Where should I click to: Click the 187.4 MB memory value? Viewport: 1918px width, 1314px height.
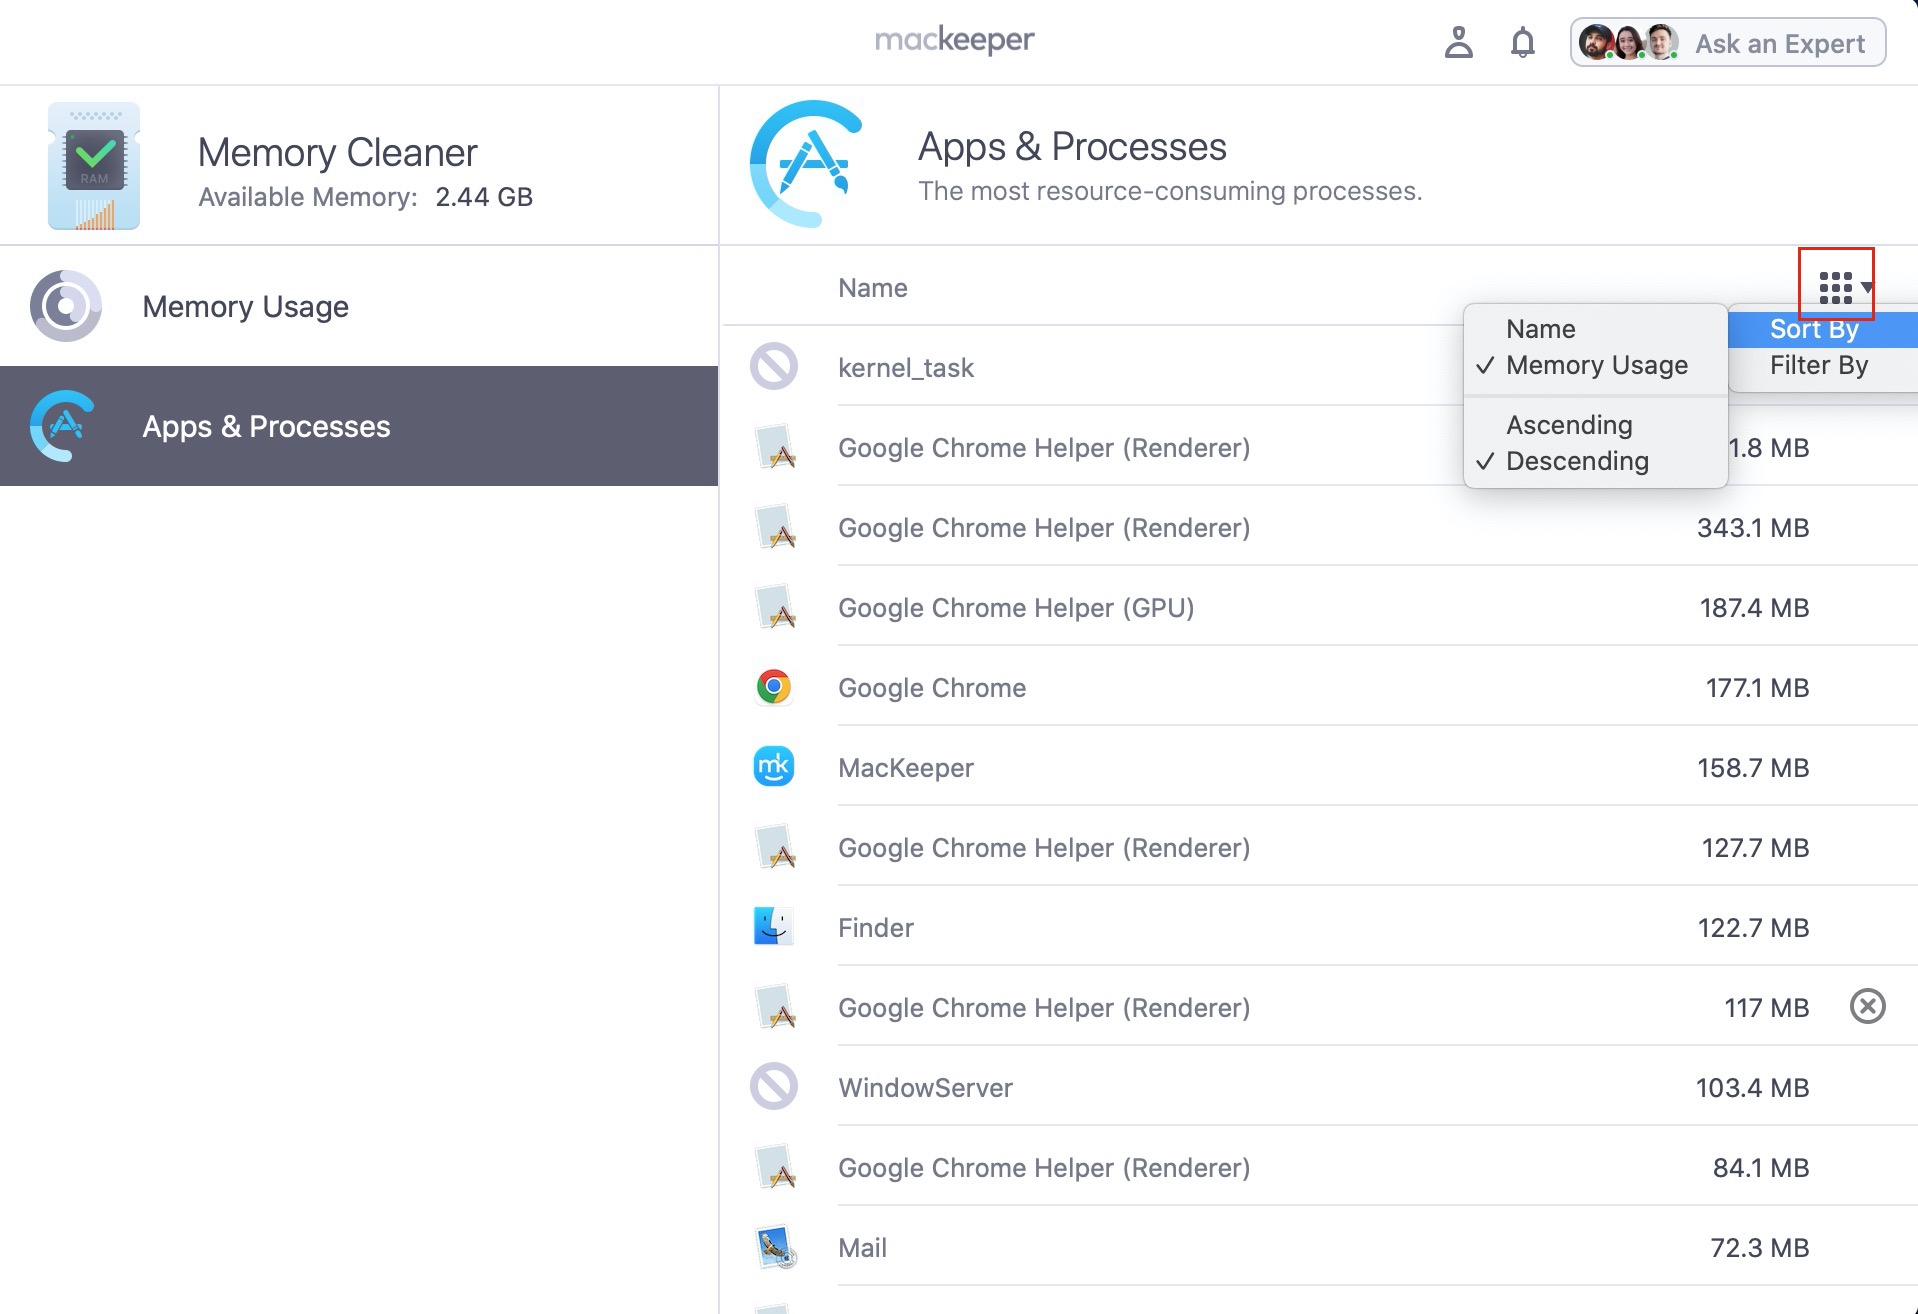[x=1754, y=608]
